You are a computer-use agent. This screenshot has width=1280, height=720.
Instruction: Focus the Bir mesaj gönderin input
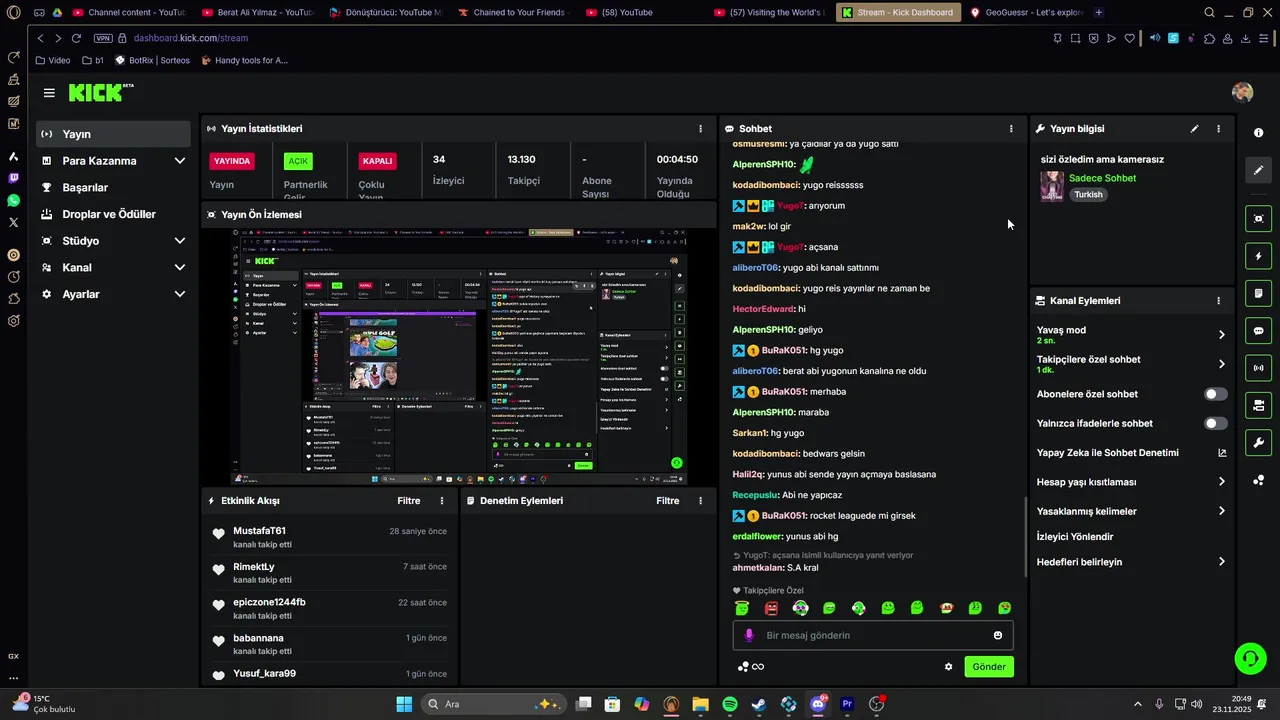(873, 636)
